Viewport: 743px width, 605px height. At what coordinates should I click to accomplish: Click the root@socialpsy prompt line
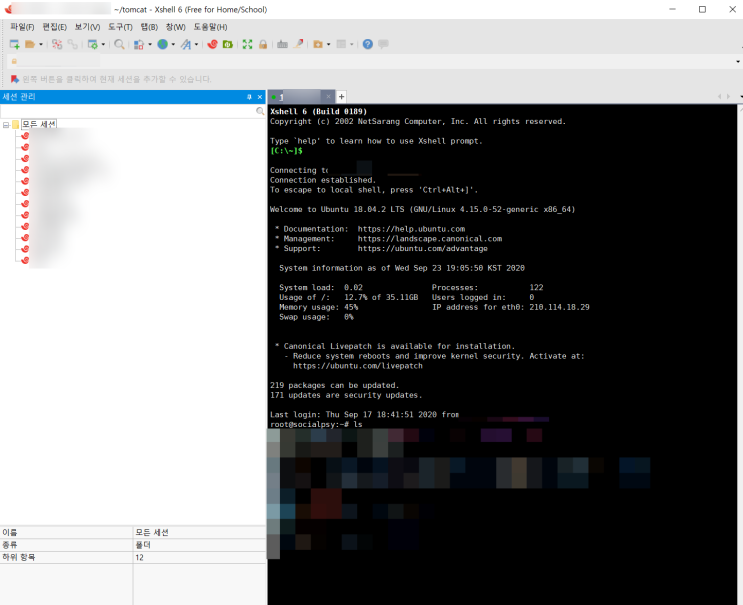click(316, 424)
